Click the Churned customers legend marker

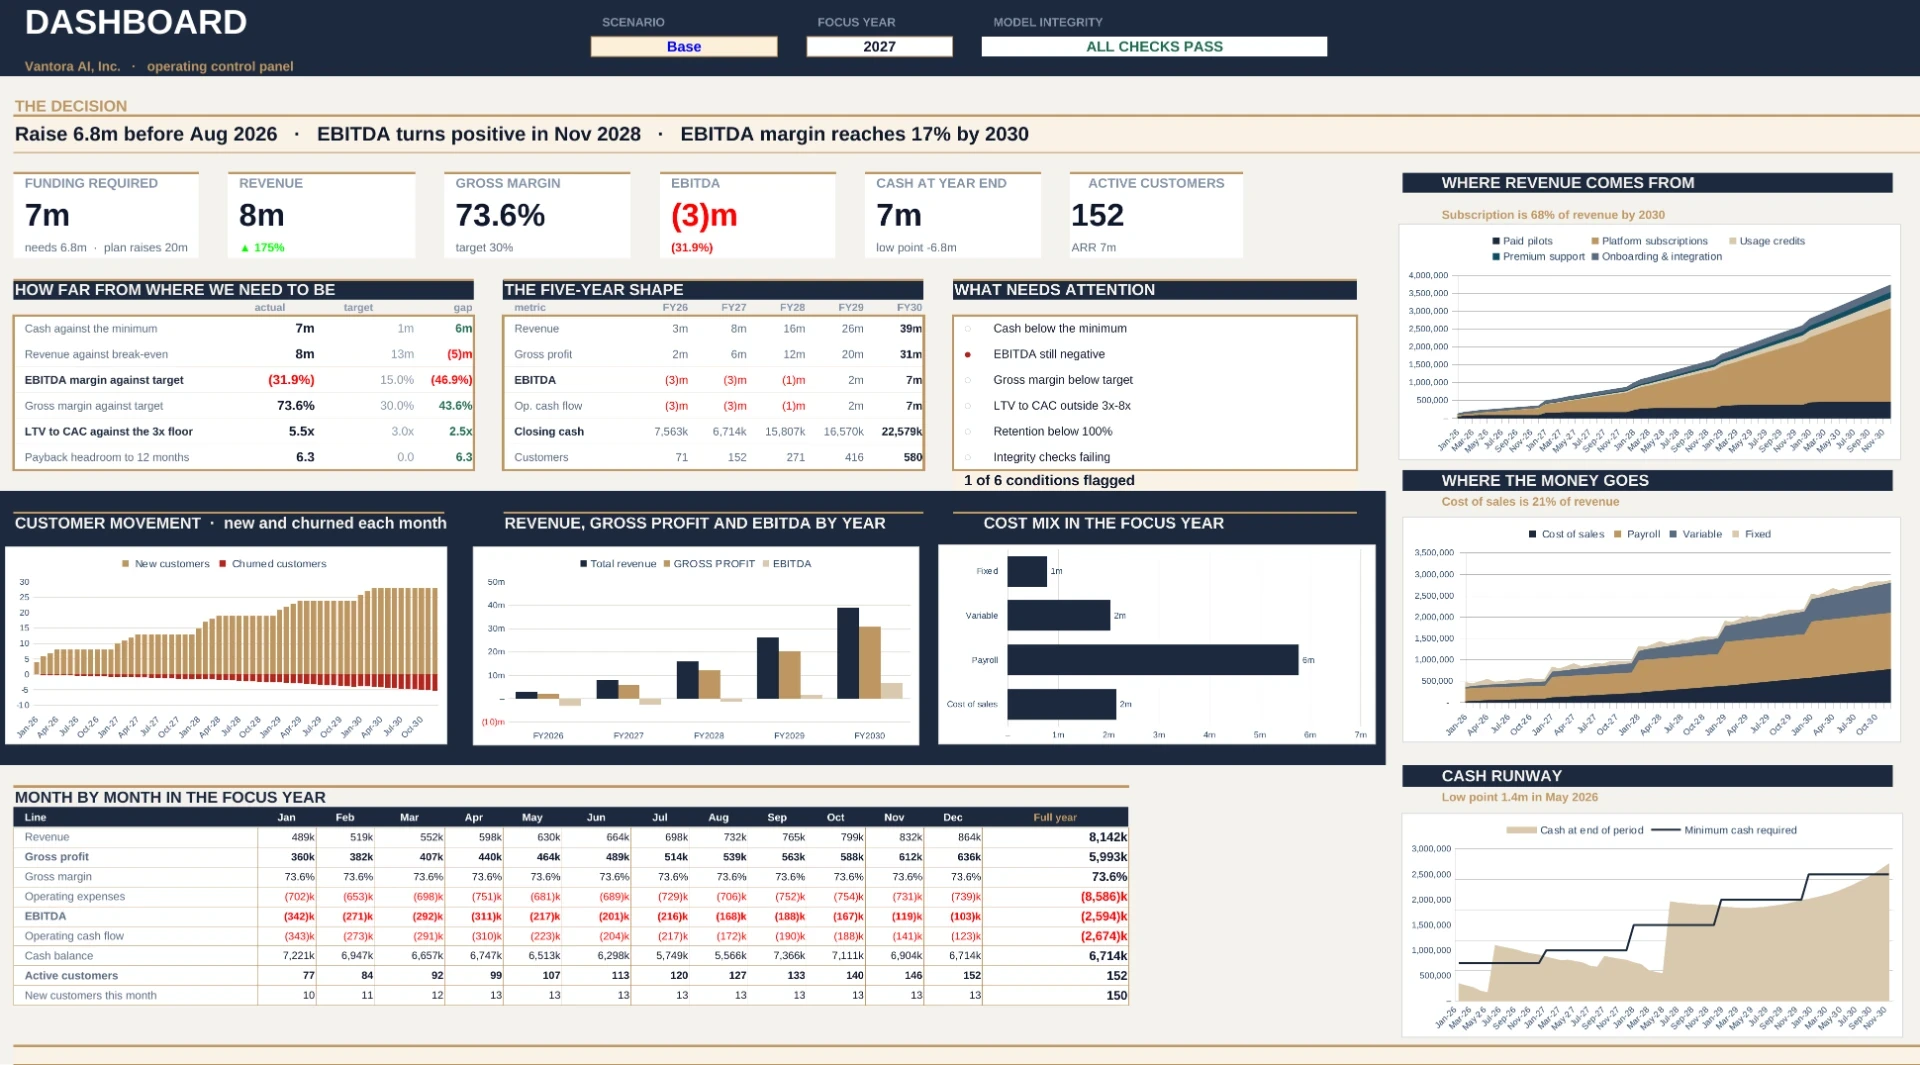click(x=223, y=564)
